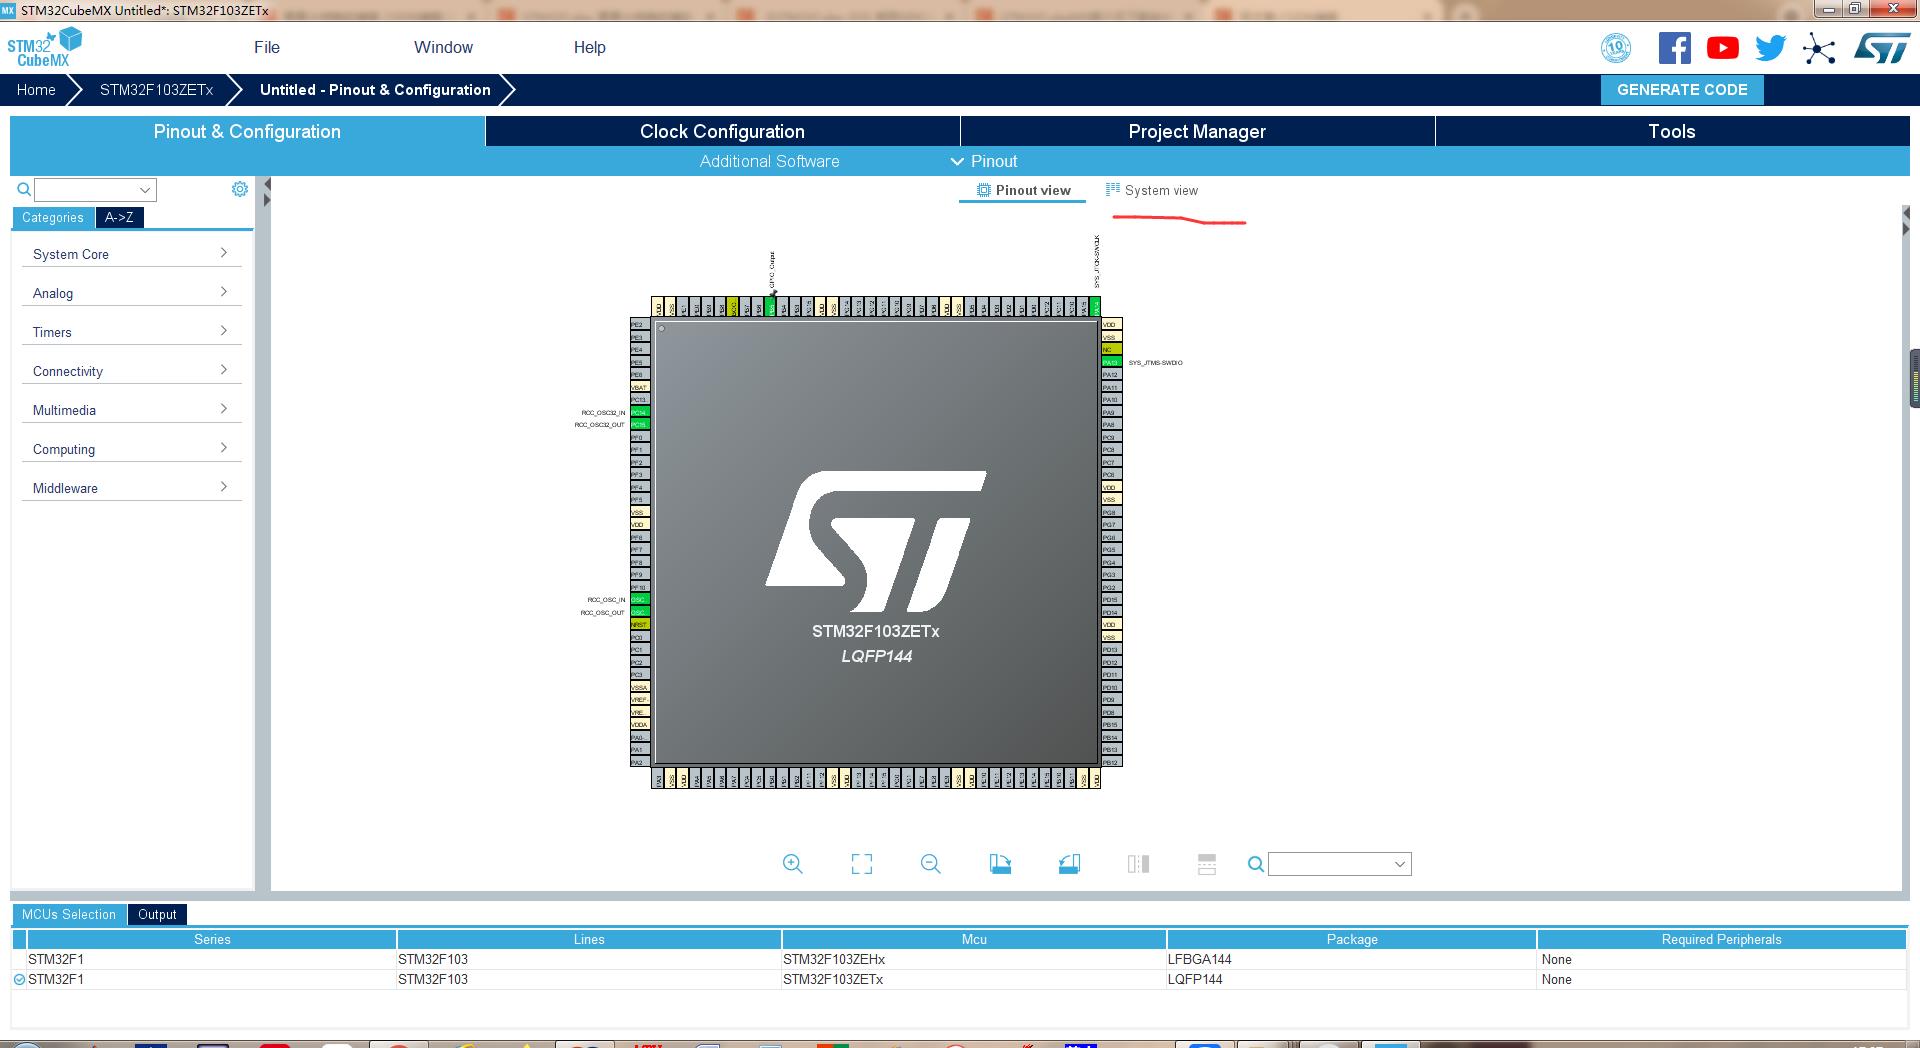
Task: Select Pinout & Configuration tab
Action: coord(247,131)
